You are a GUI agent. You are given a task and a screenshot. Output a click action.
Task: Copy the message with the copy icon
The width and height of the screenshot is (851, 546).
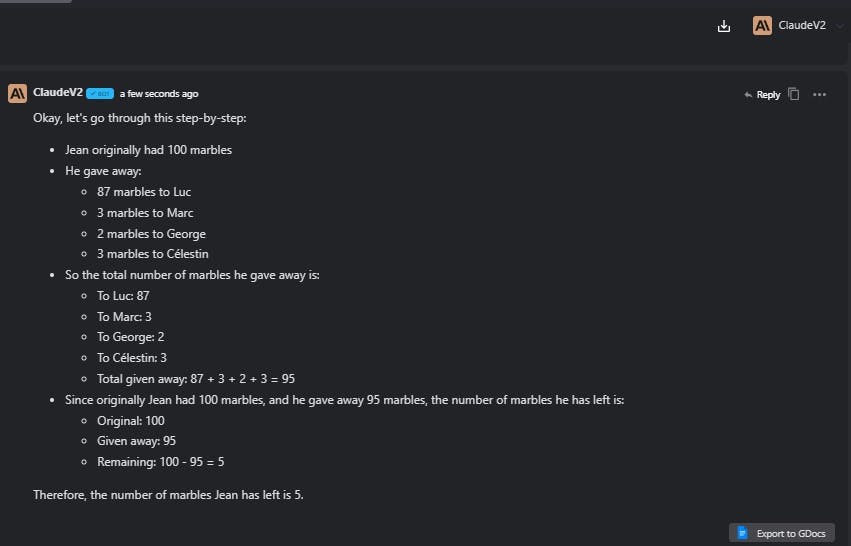coord(794,94)
